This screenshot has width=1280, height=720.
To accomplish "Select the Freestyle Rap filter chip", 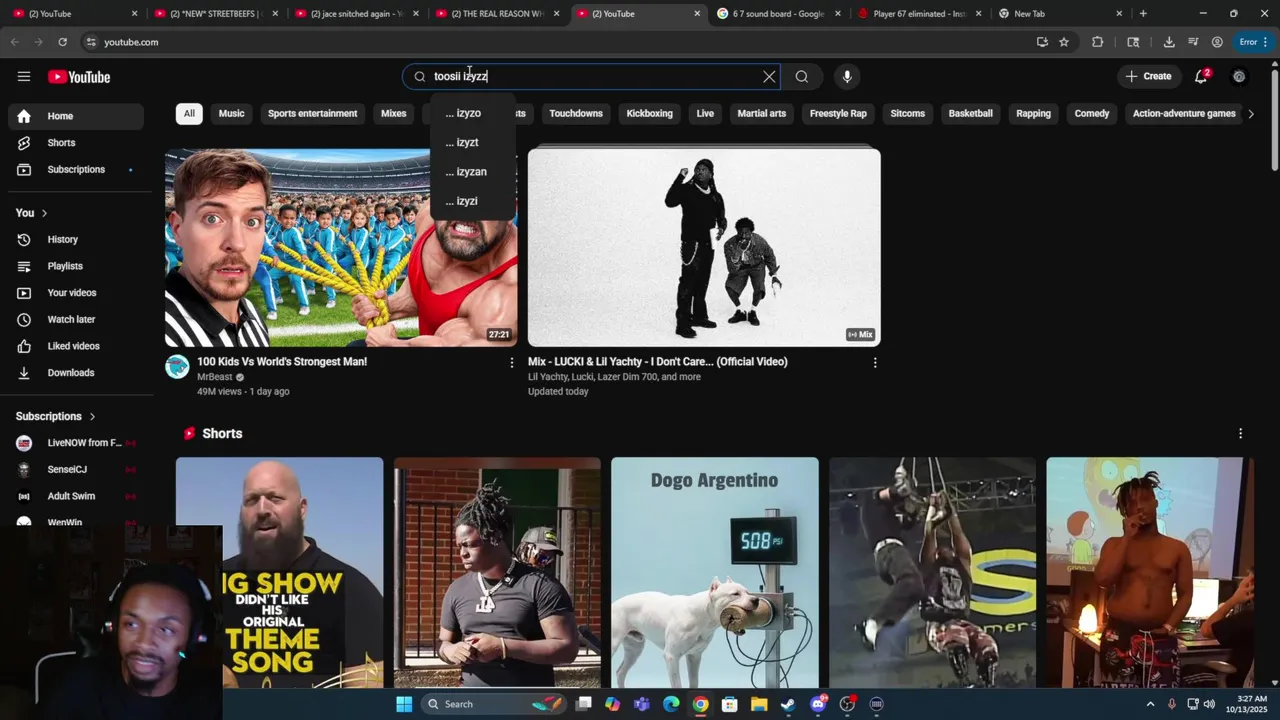I will point(838,114).
